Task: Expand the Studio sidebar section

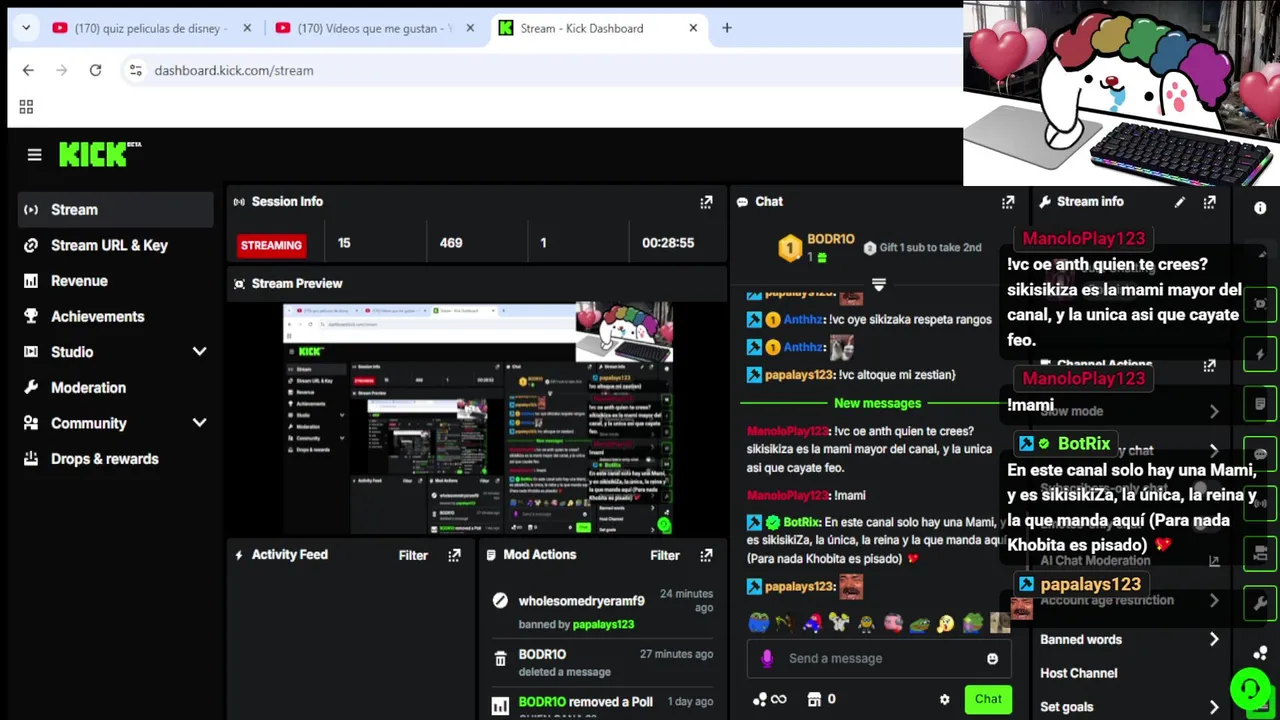Action: (x=199, y=352)
